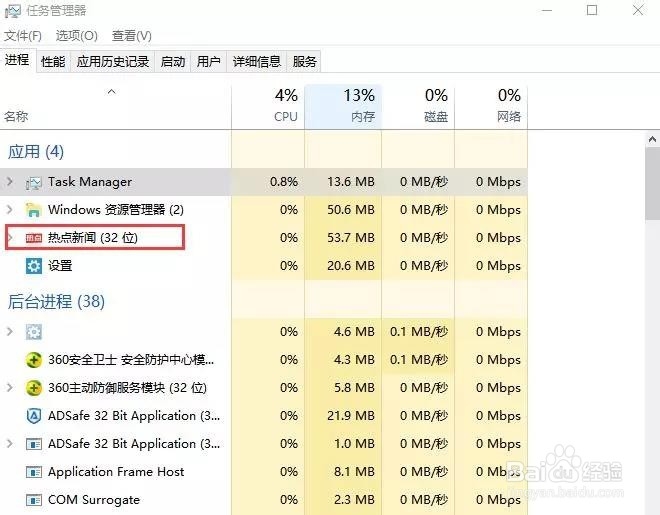
Task: Expand the Windows 资源管理器 (2) group
Action: click(10, 210)
